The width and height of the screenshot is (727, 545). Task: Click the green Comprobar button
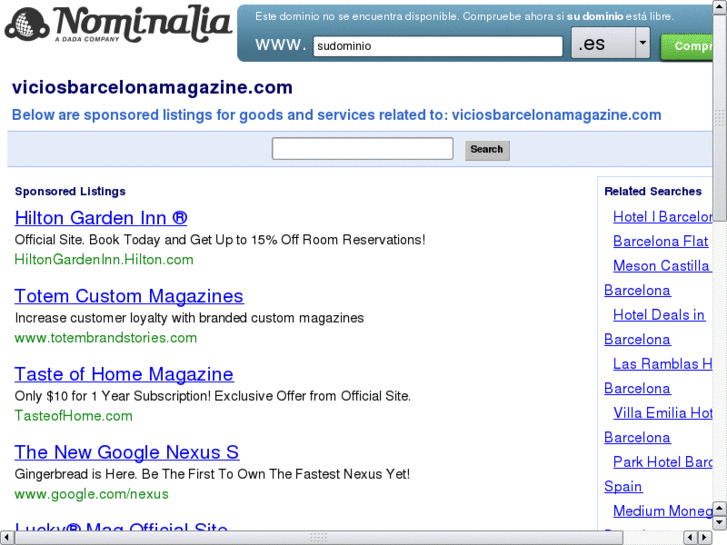[687, 47]
